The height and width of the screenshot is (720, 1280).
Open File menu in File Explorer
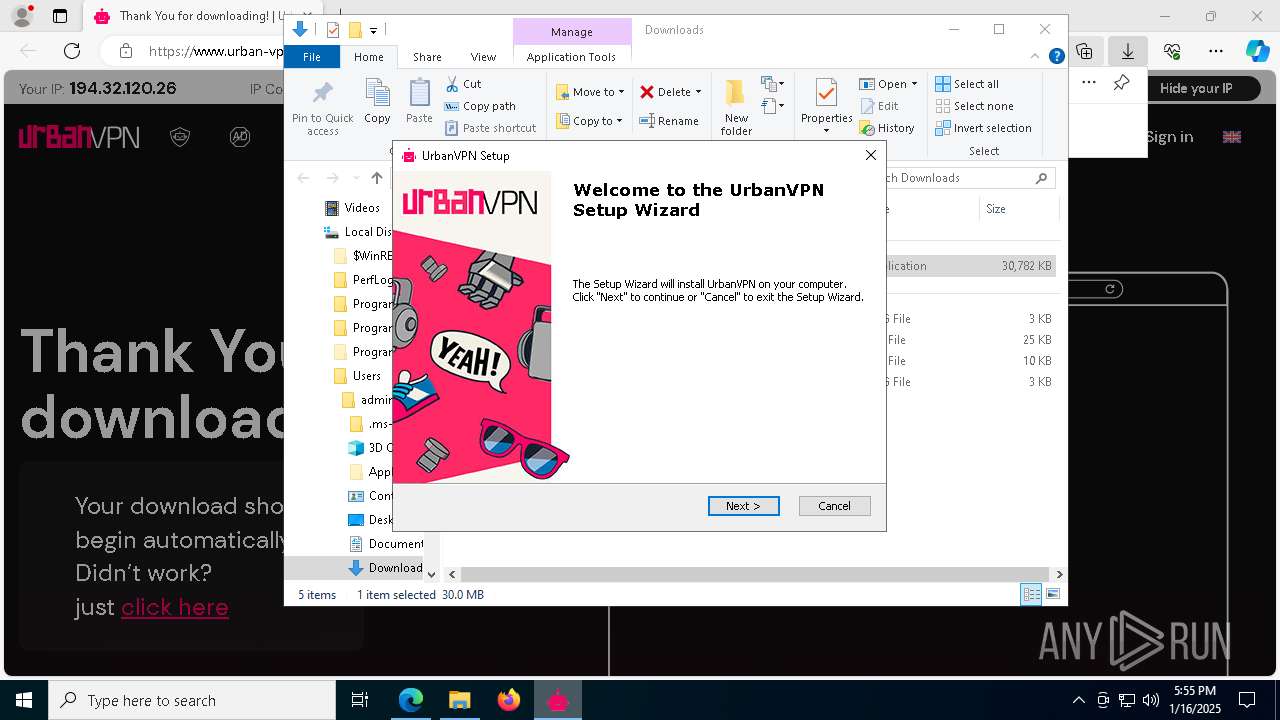312,57
